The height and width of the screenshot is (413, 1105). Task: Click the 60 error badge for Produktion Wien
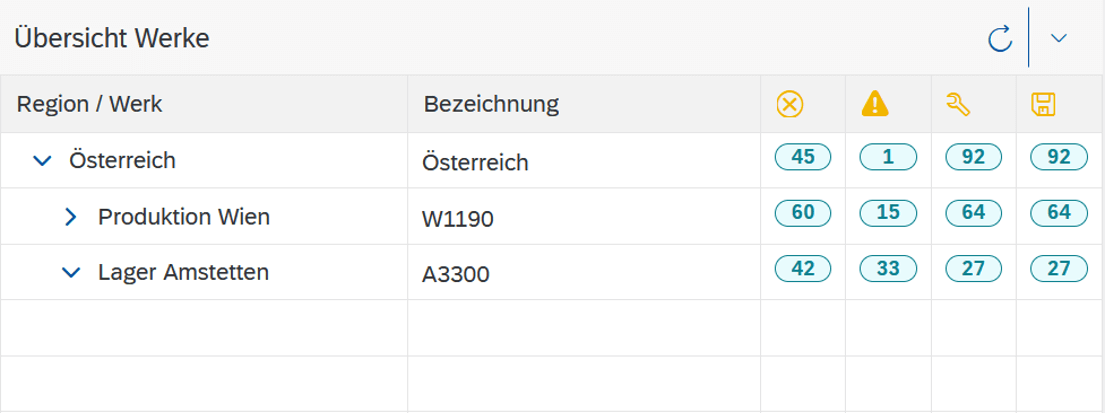(x=803, y=212)
